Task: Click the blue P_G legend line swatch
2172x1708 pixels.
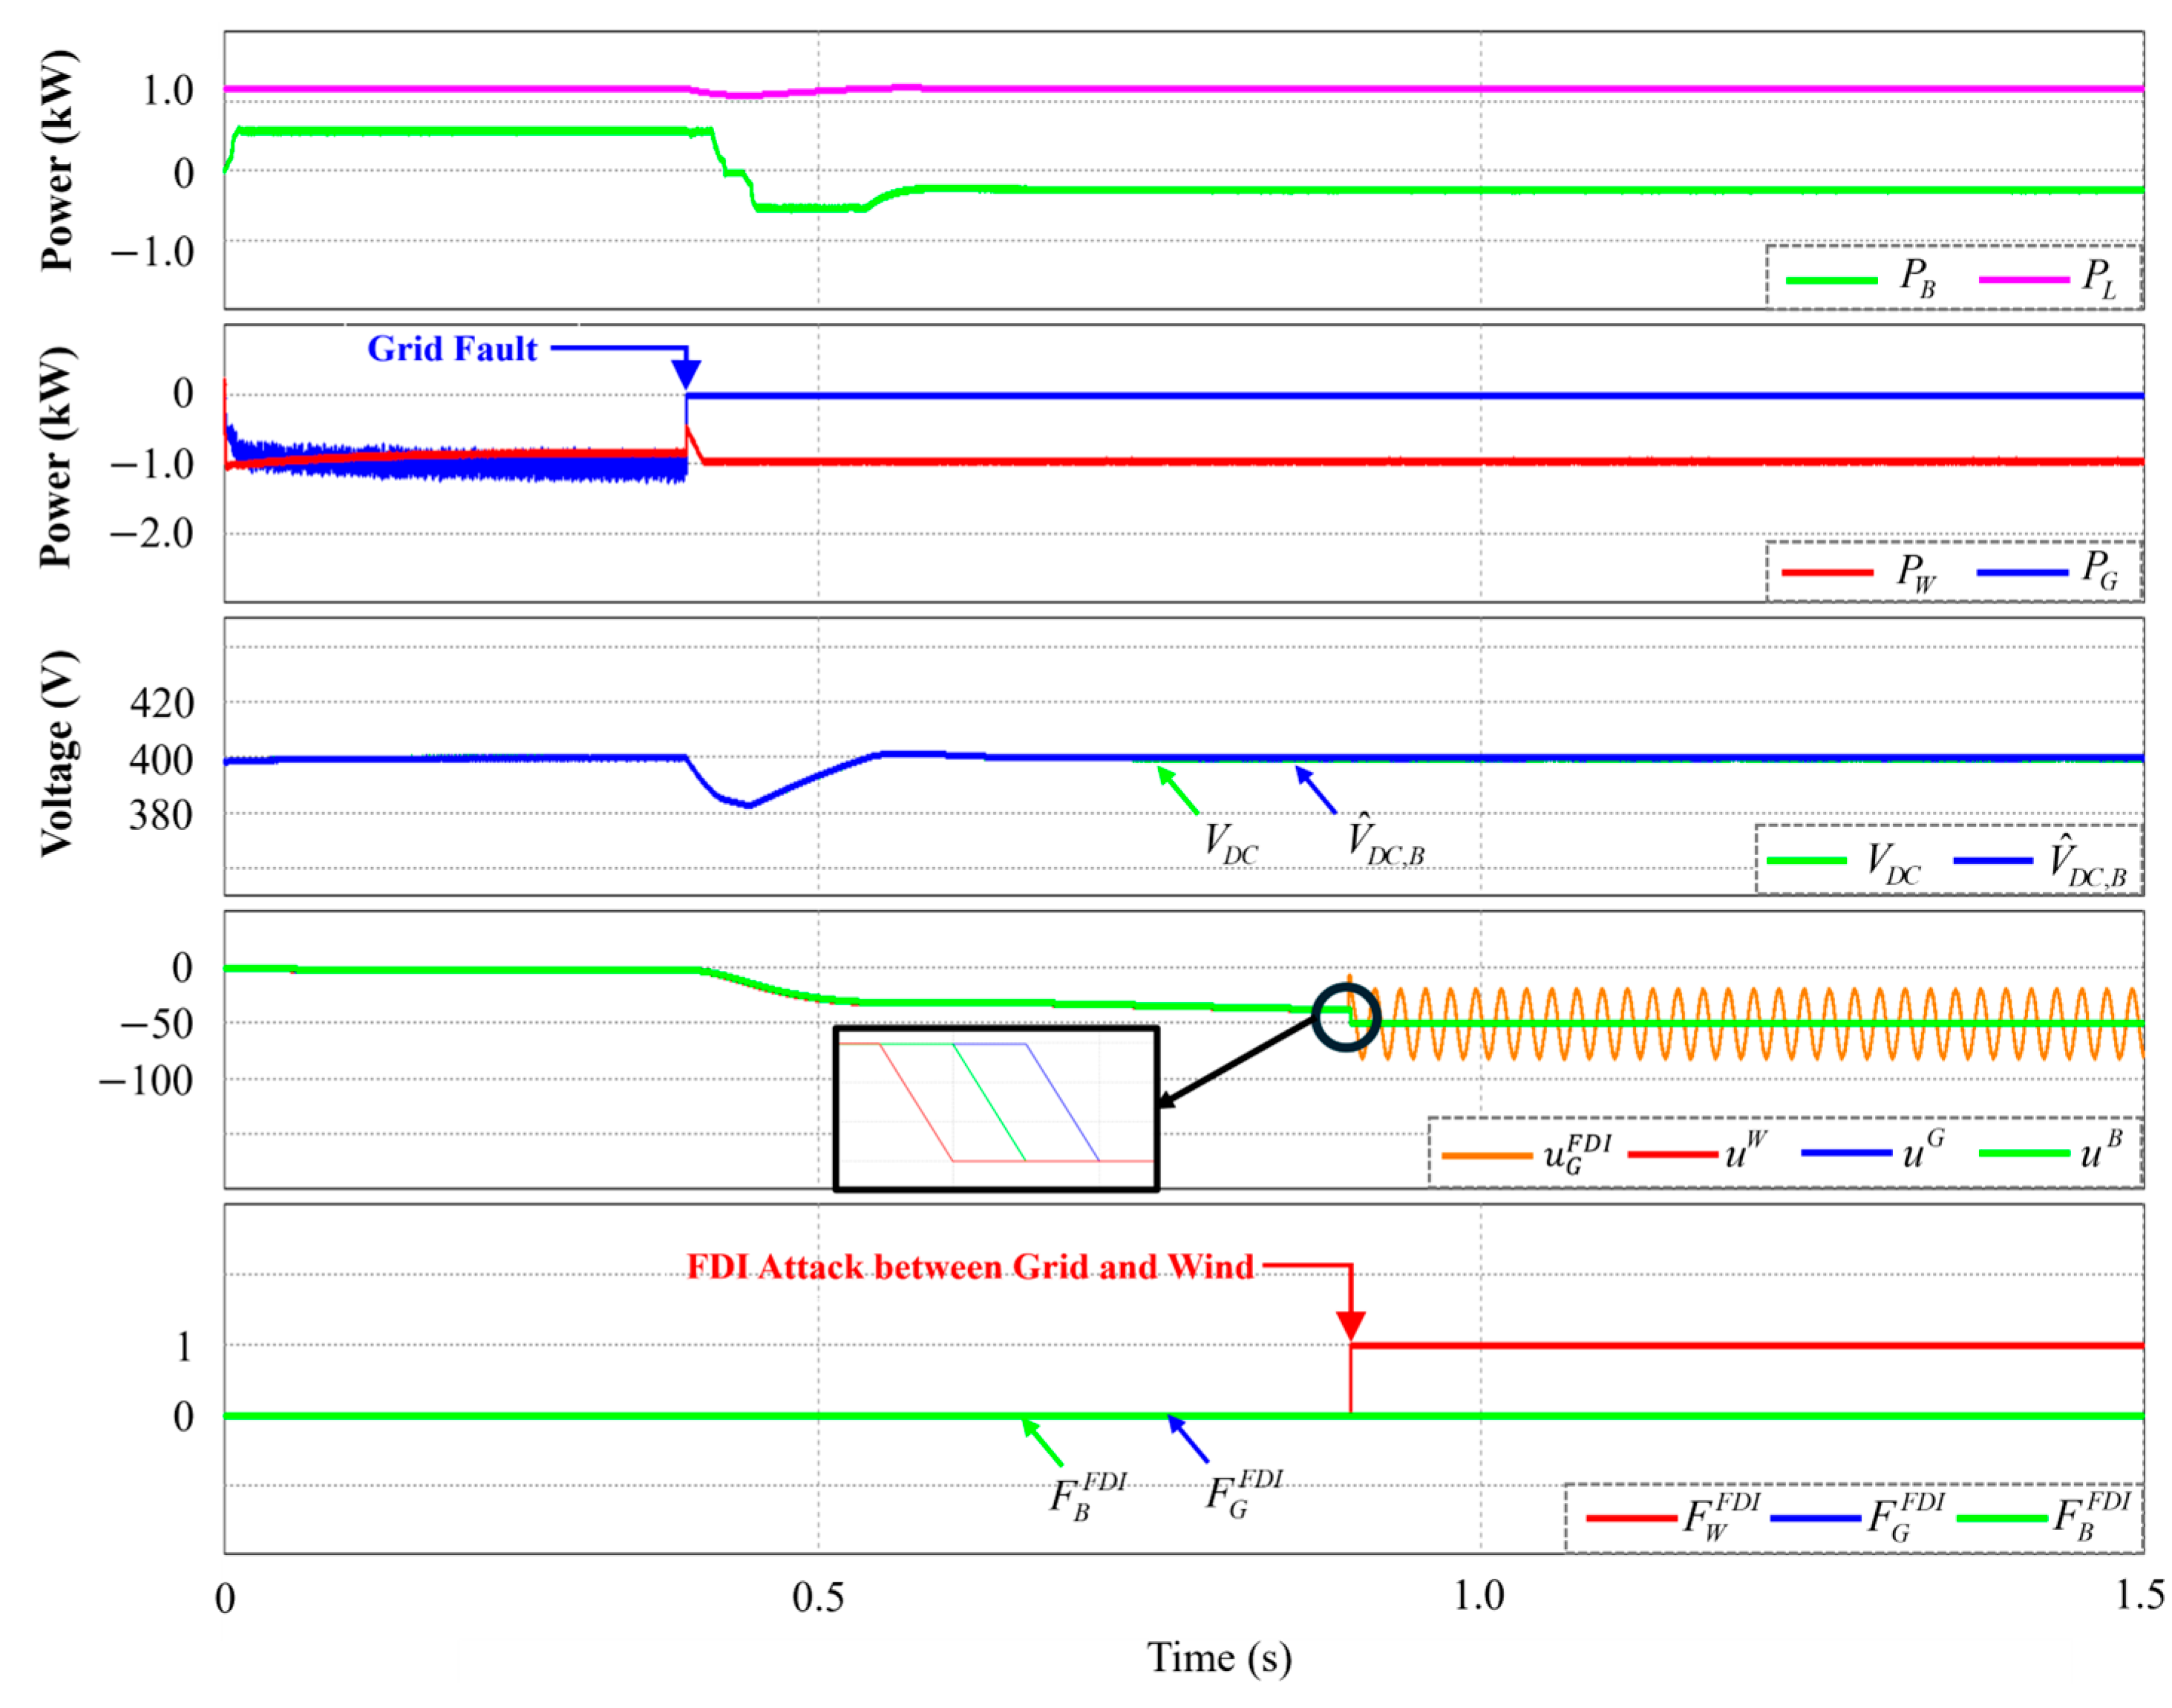Action: coord(2022,573)
